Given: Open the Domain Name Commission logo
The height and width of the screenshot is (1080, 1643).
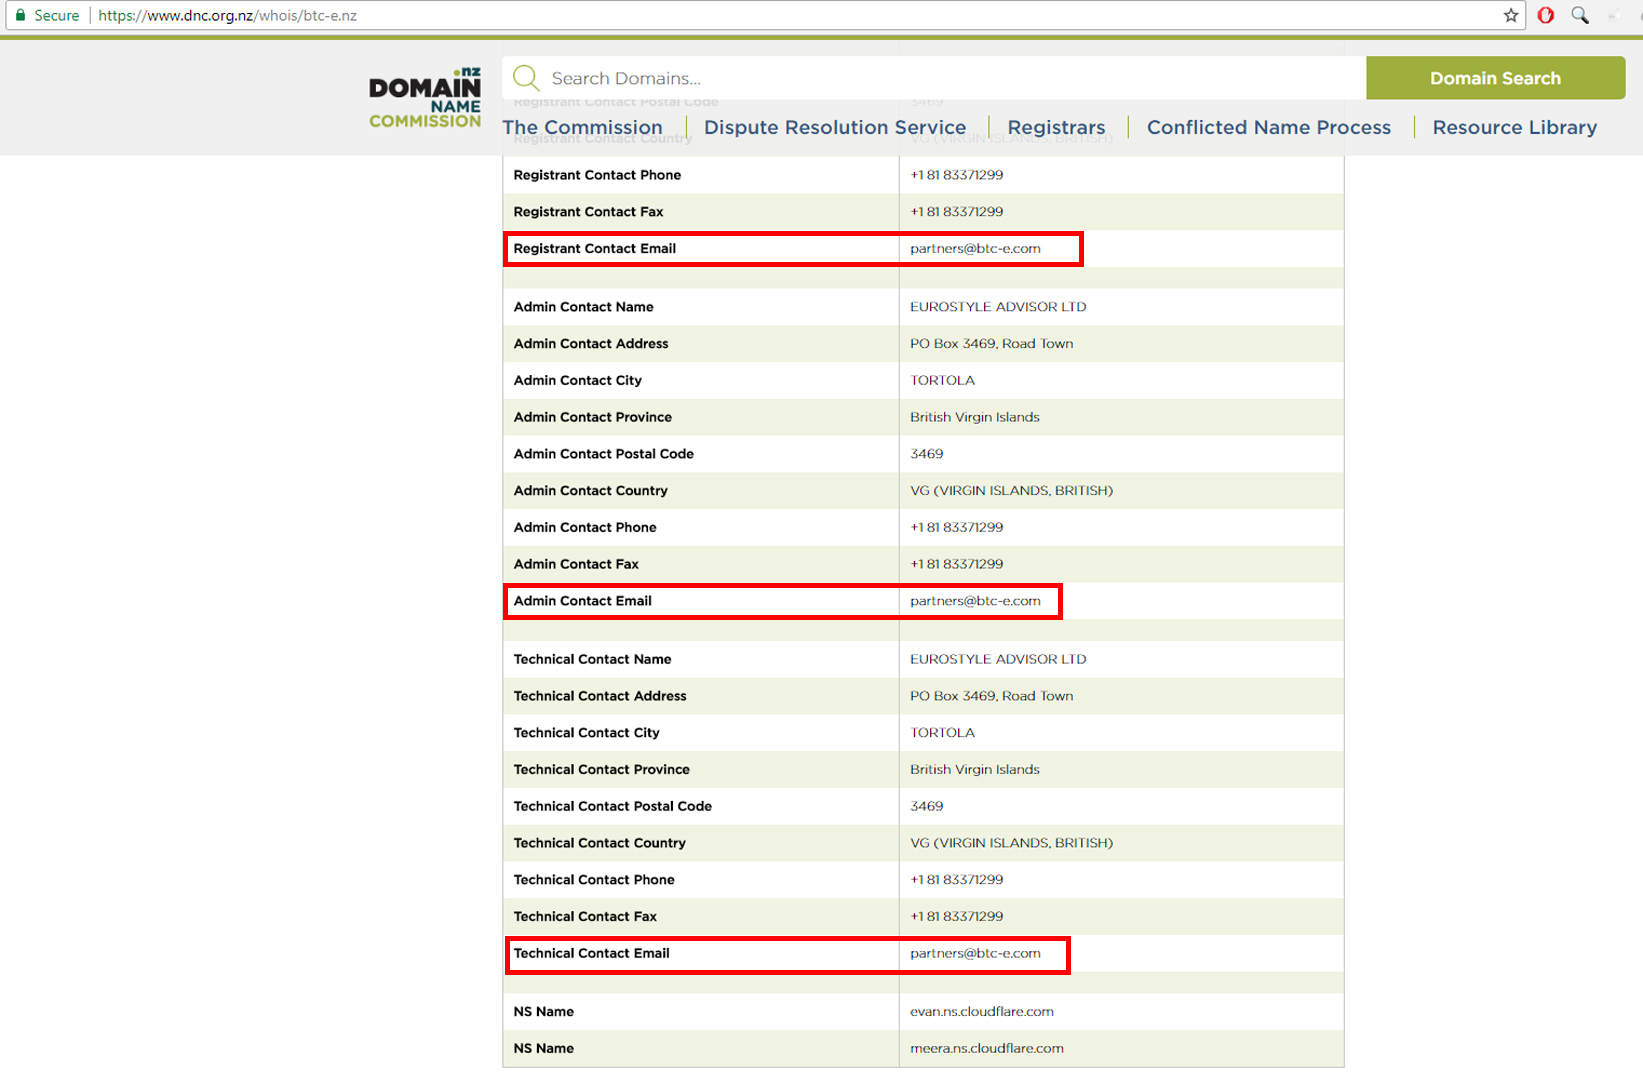Looking at the screenshot, I should (425, 98).
